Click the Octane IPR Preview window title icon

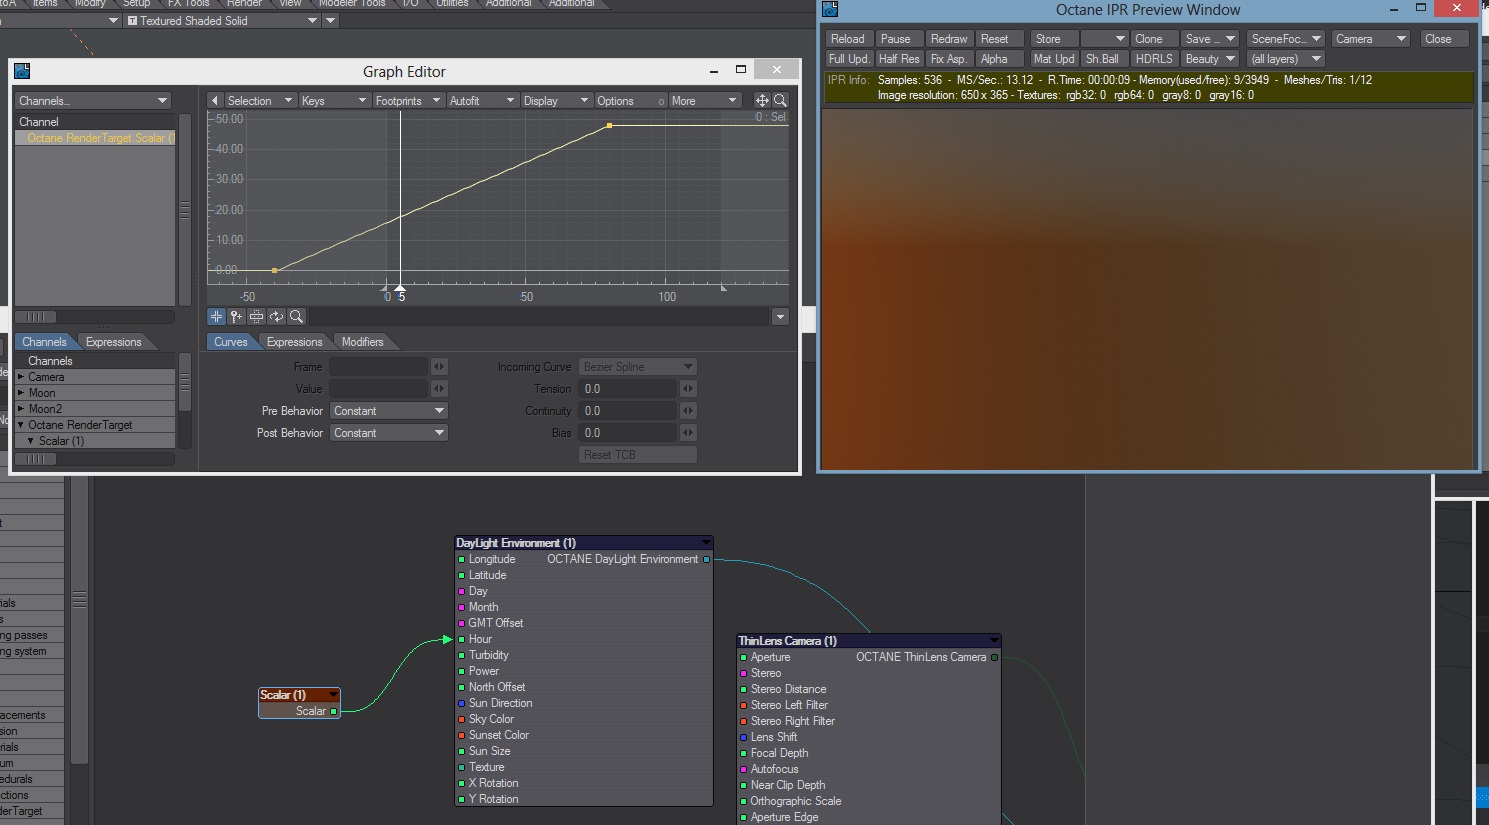(830, 10)
